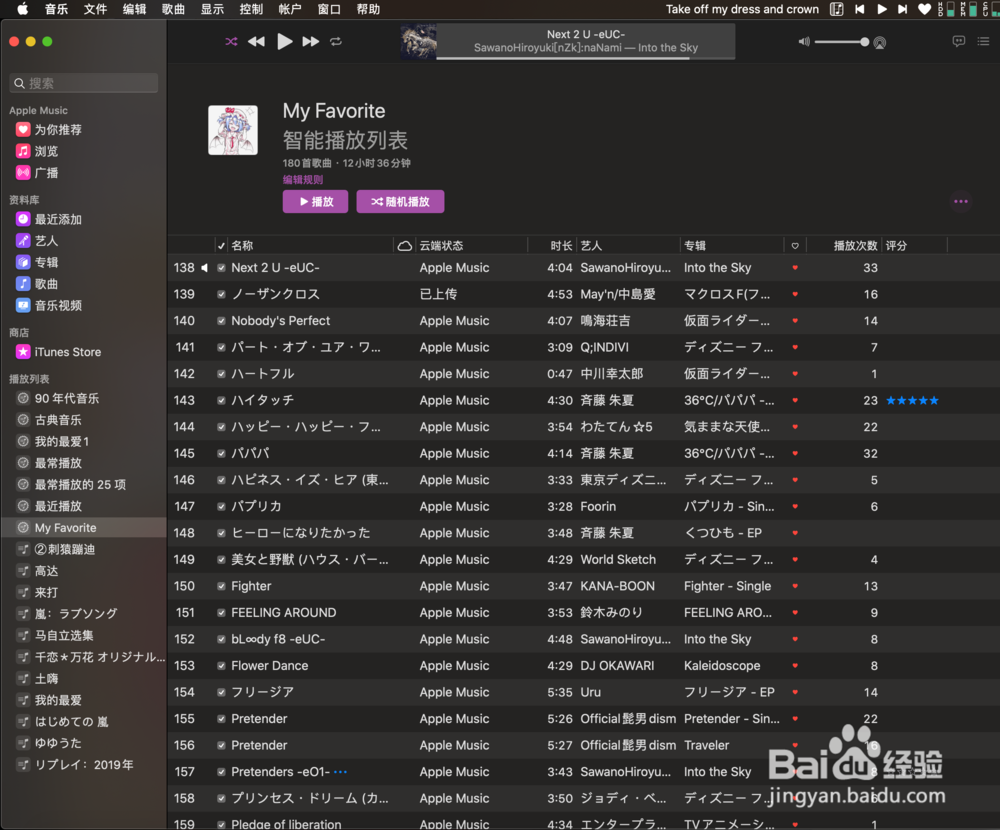The width and height of the screenshot is (1000, 830).
Task: Uncheck Next 2 U -eUC- checkbox
Action: click(221, 268)
